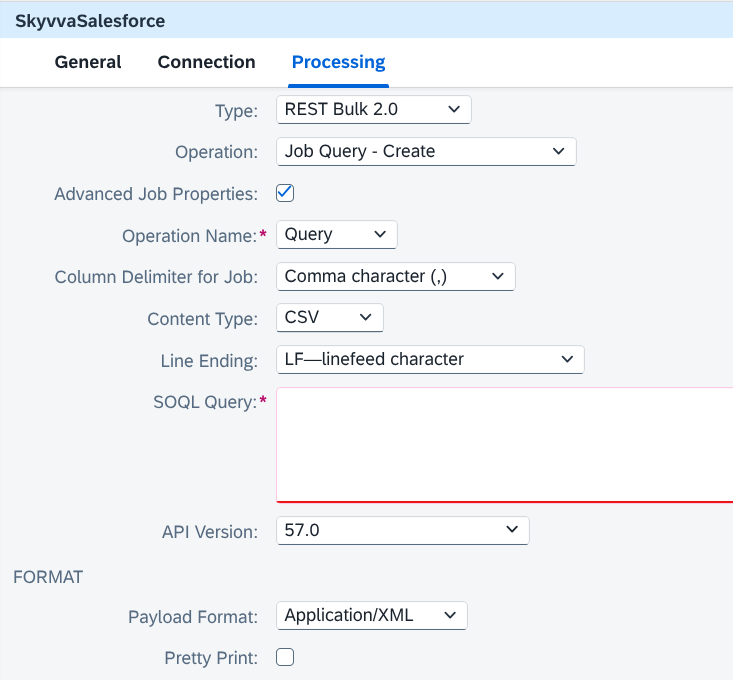Expand the Line Ending dropdown
Screen dimensions: 733x680
430,359
